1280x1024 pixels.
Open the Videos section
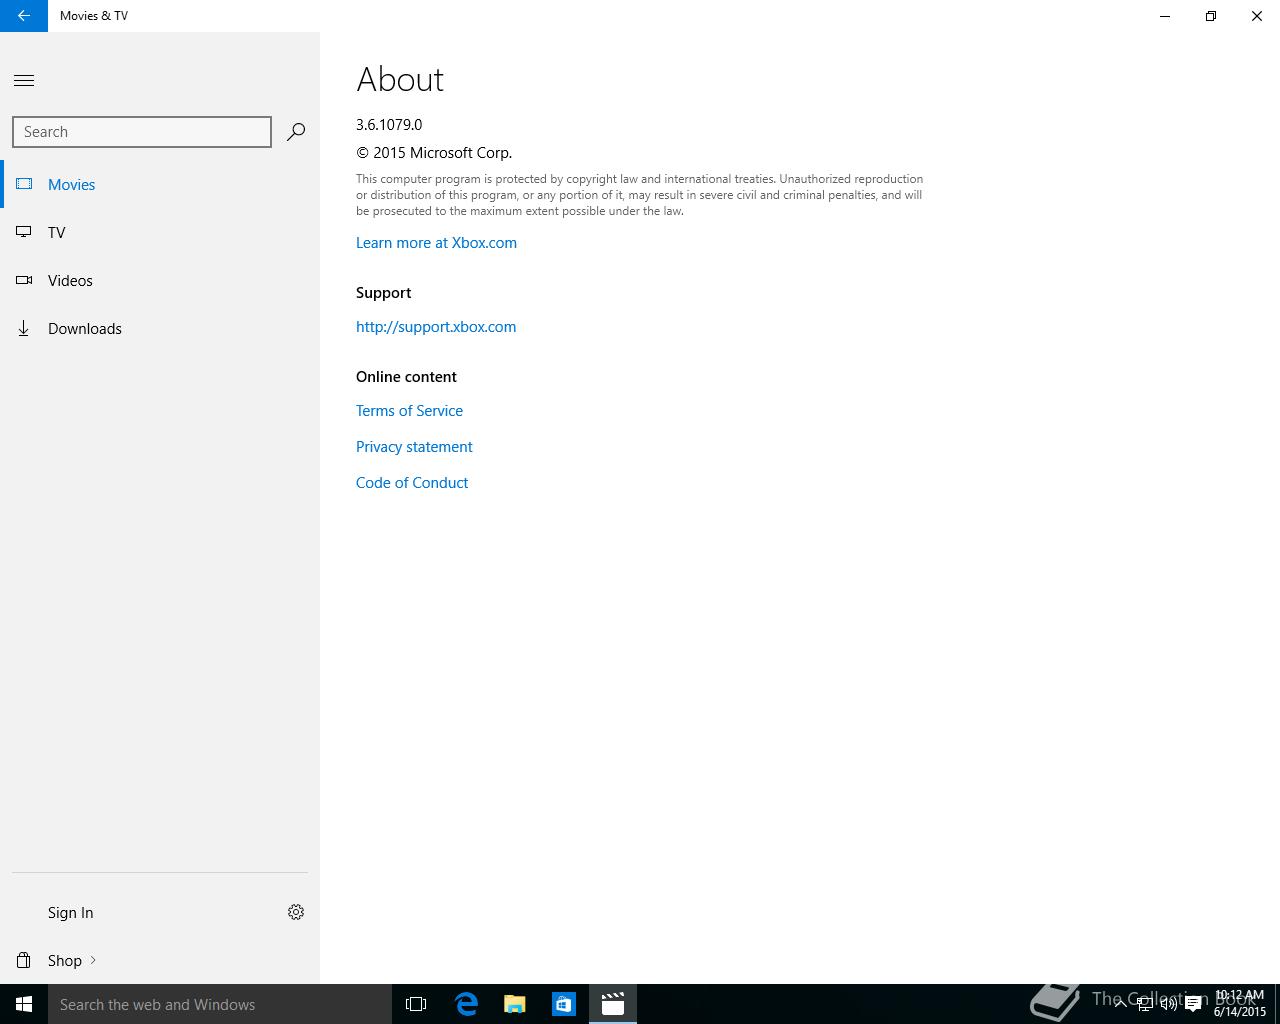pos(160,280)
